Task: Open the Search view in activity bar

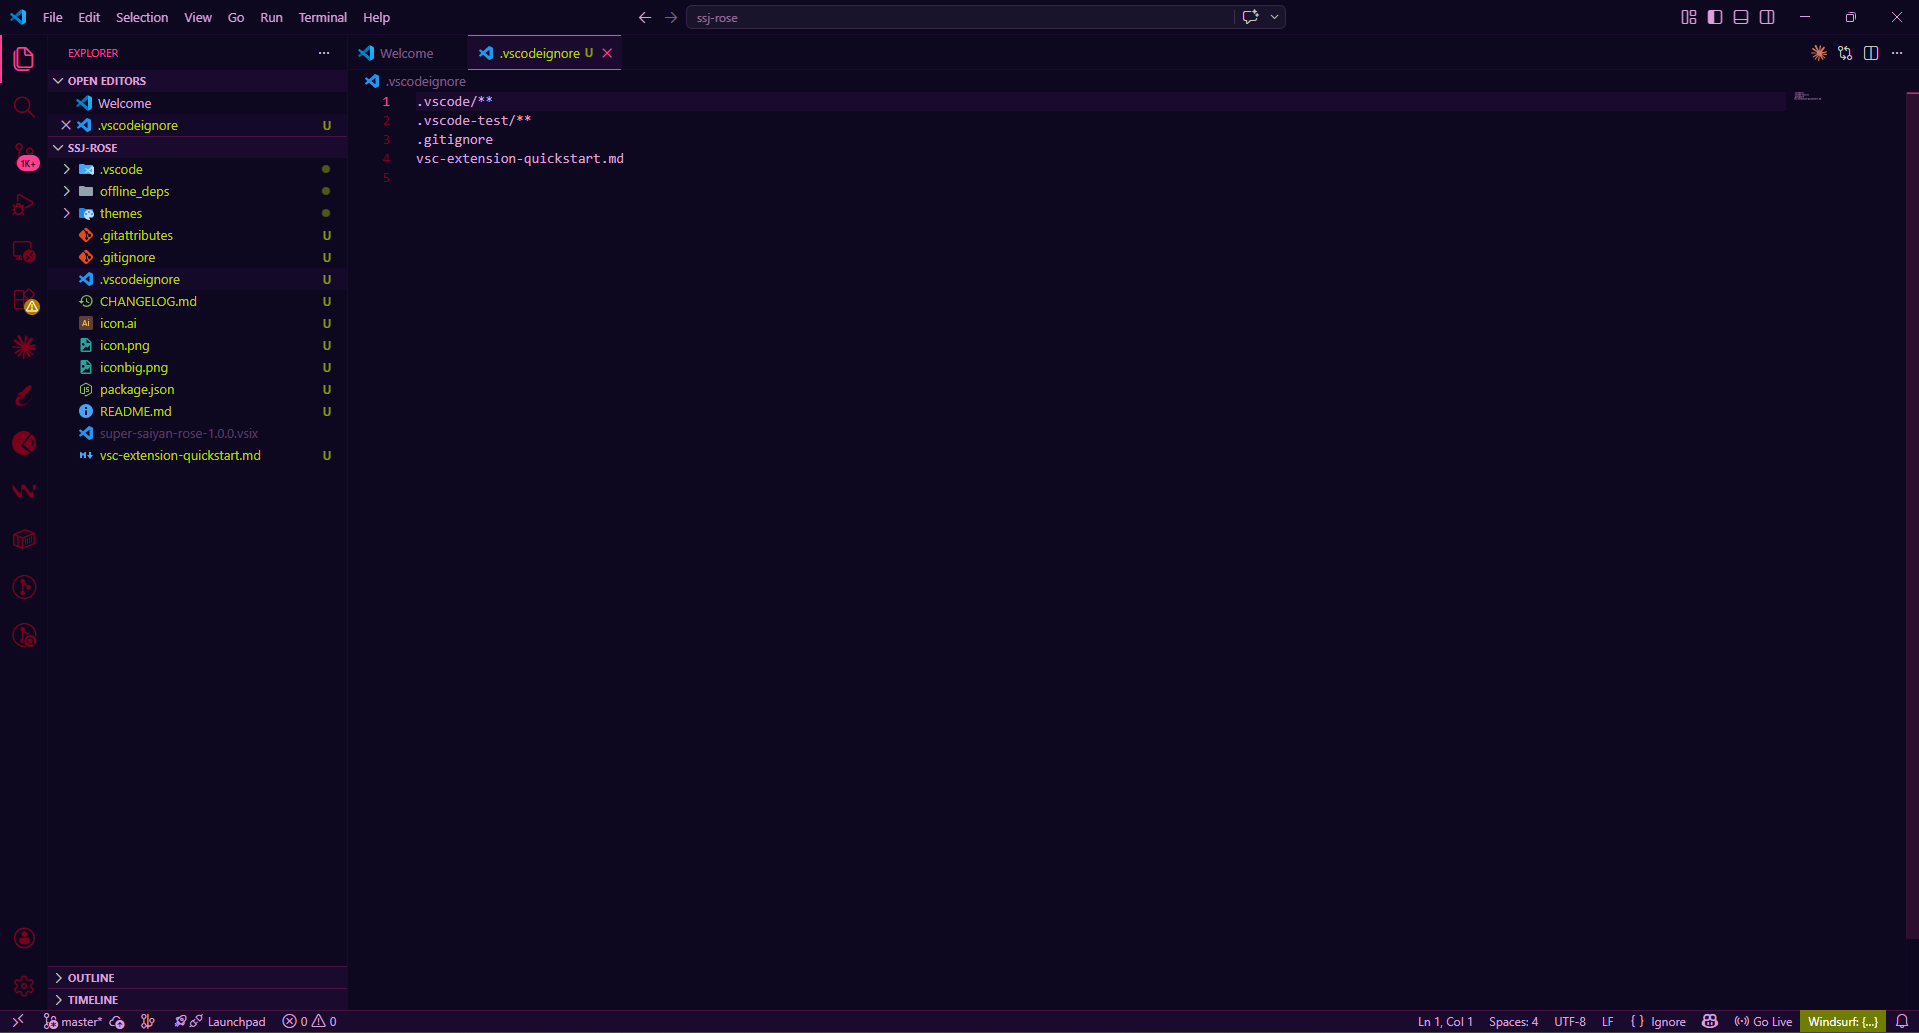Action: tap(24, 107)
